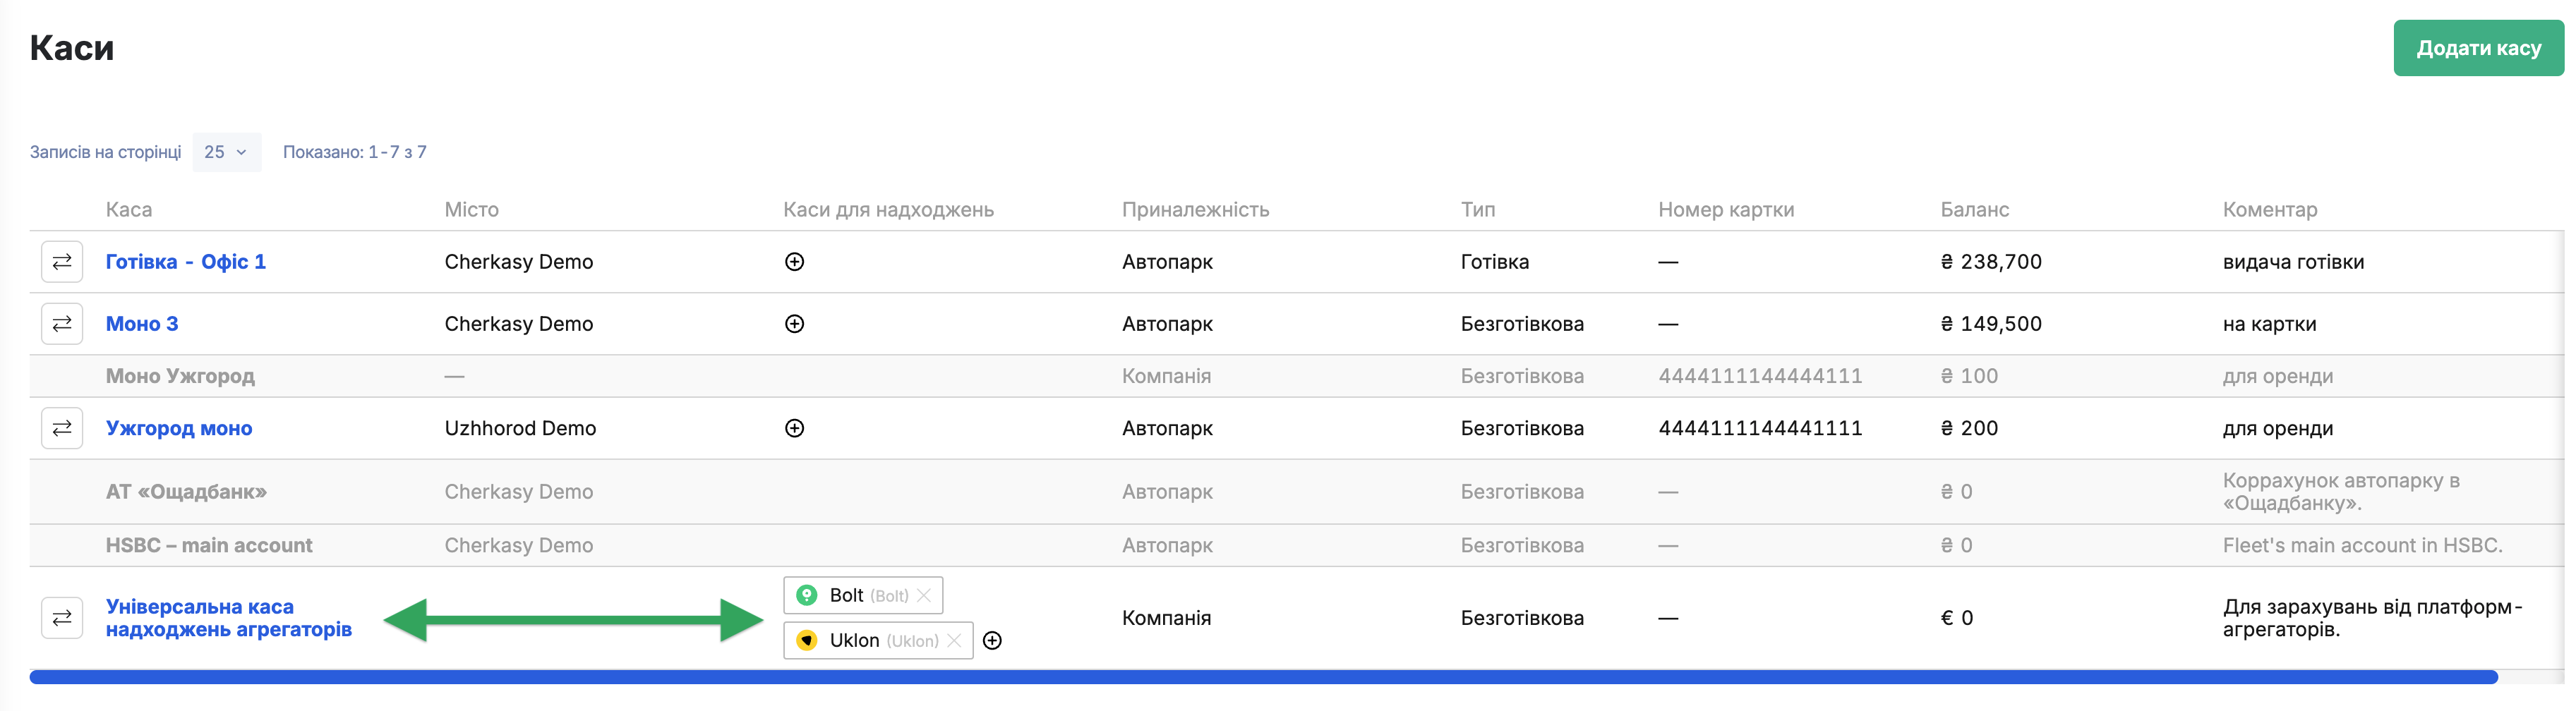This screenshot has width=2576, height=711.
Task: Open Універсальна каса надходжень агрегаторів link
Action: tap(228, 618)
